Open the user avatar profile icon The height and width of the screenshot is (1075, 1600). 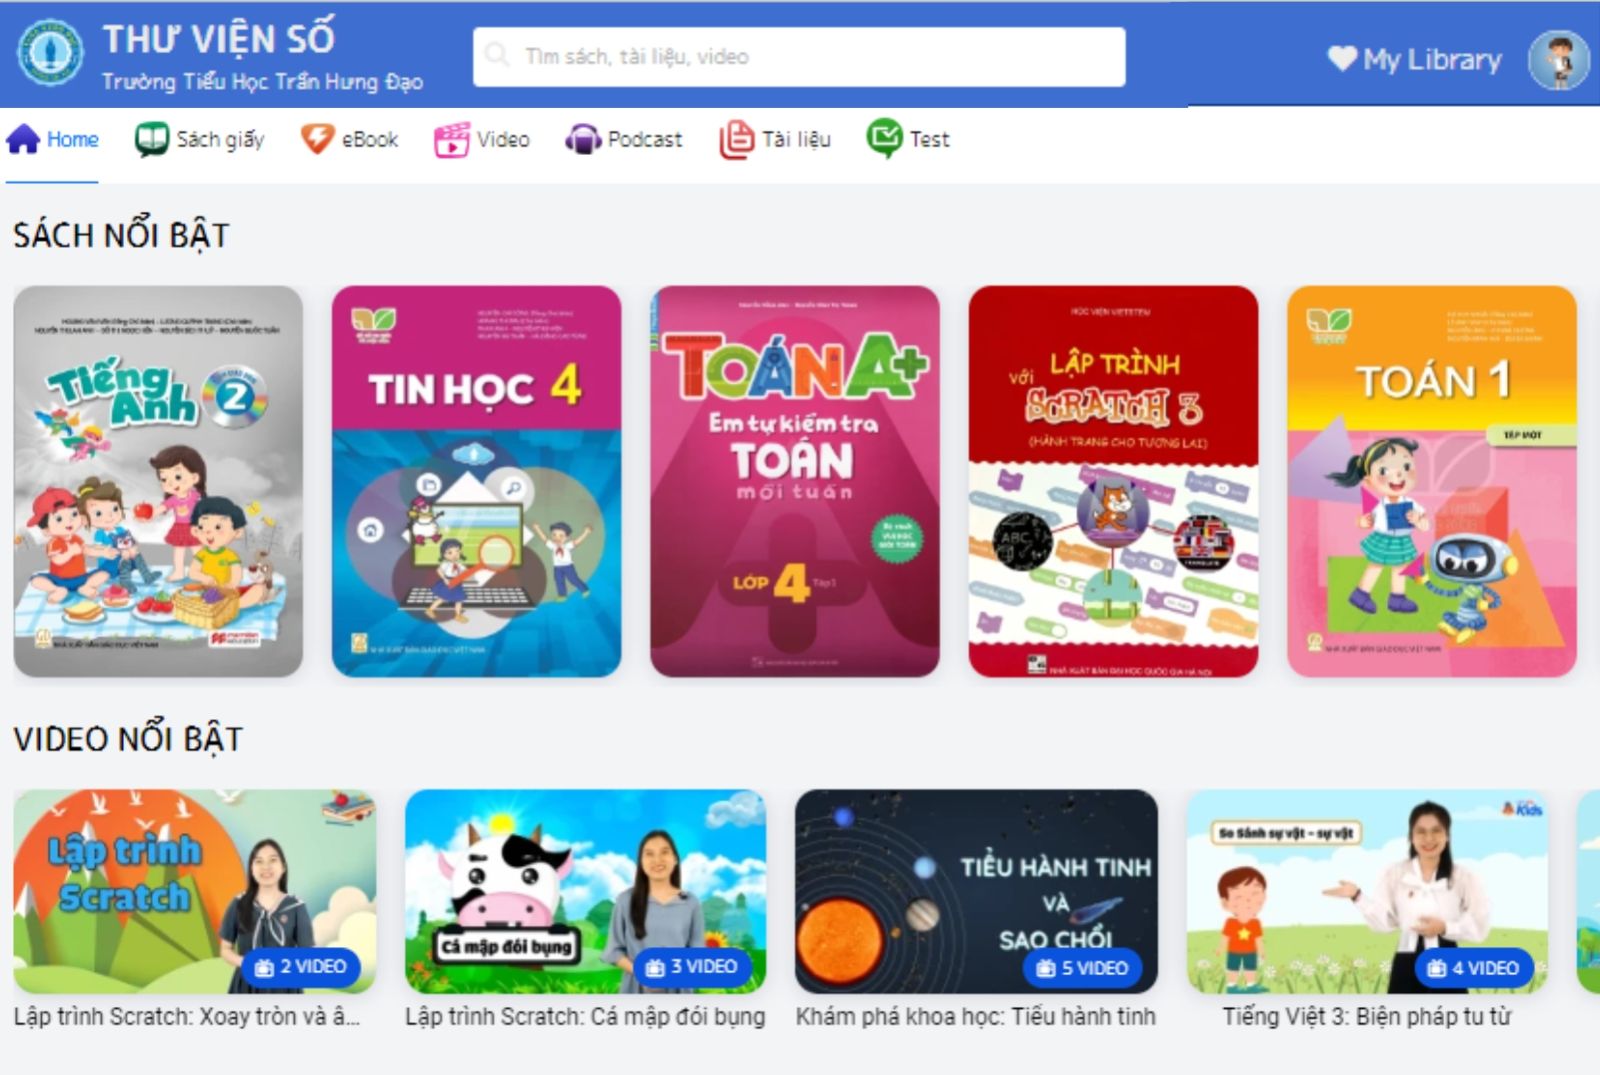pyautogui.click(x=1558, y=60)
